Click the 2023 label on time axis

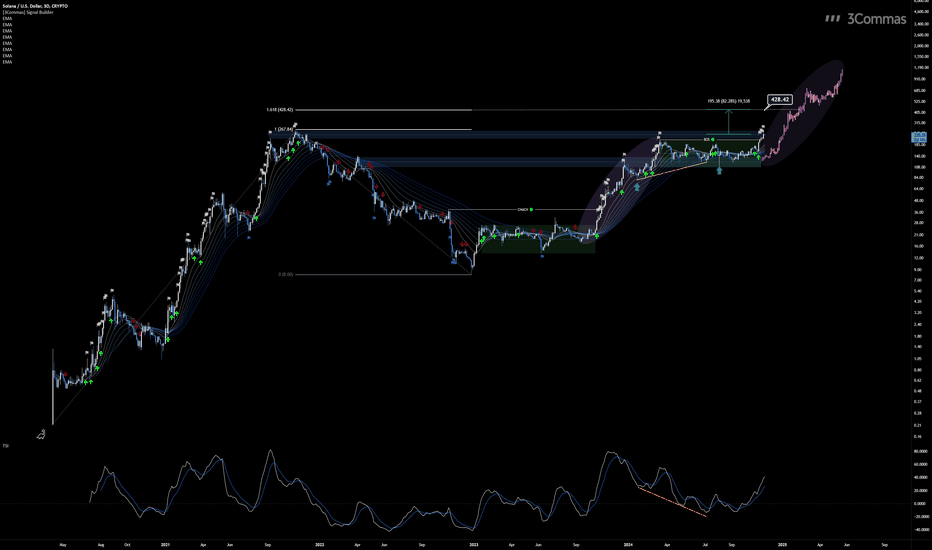(x=474, y=544)
